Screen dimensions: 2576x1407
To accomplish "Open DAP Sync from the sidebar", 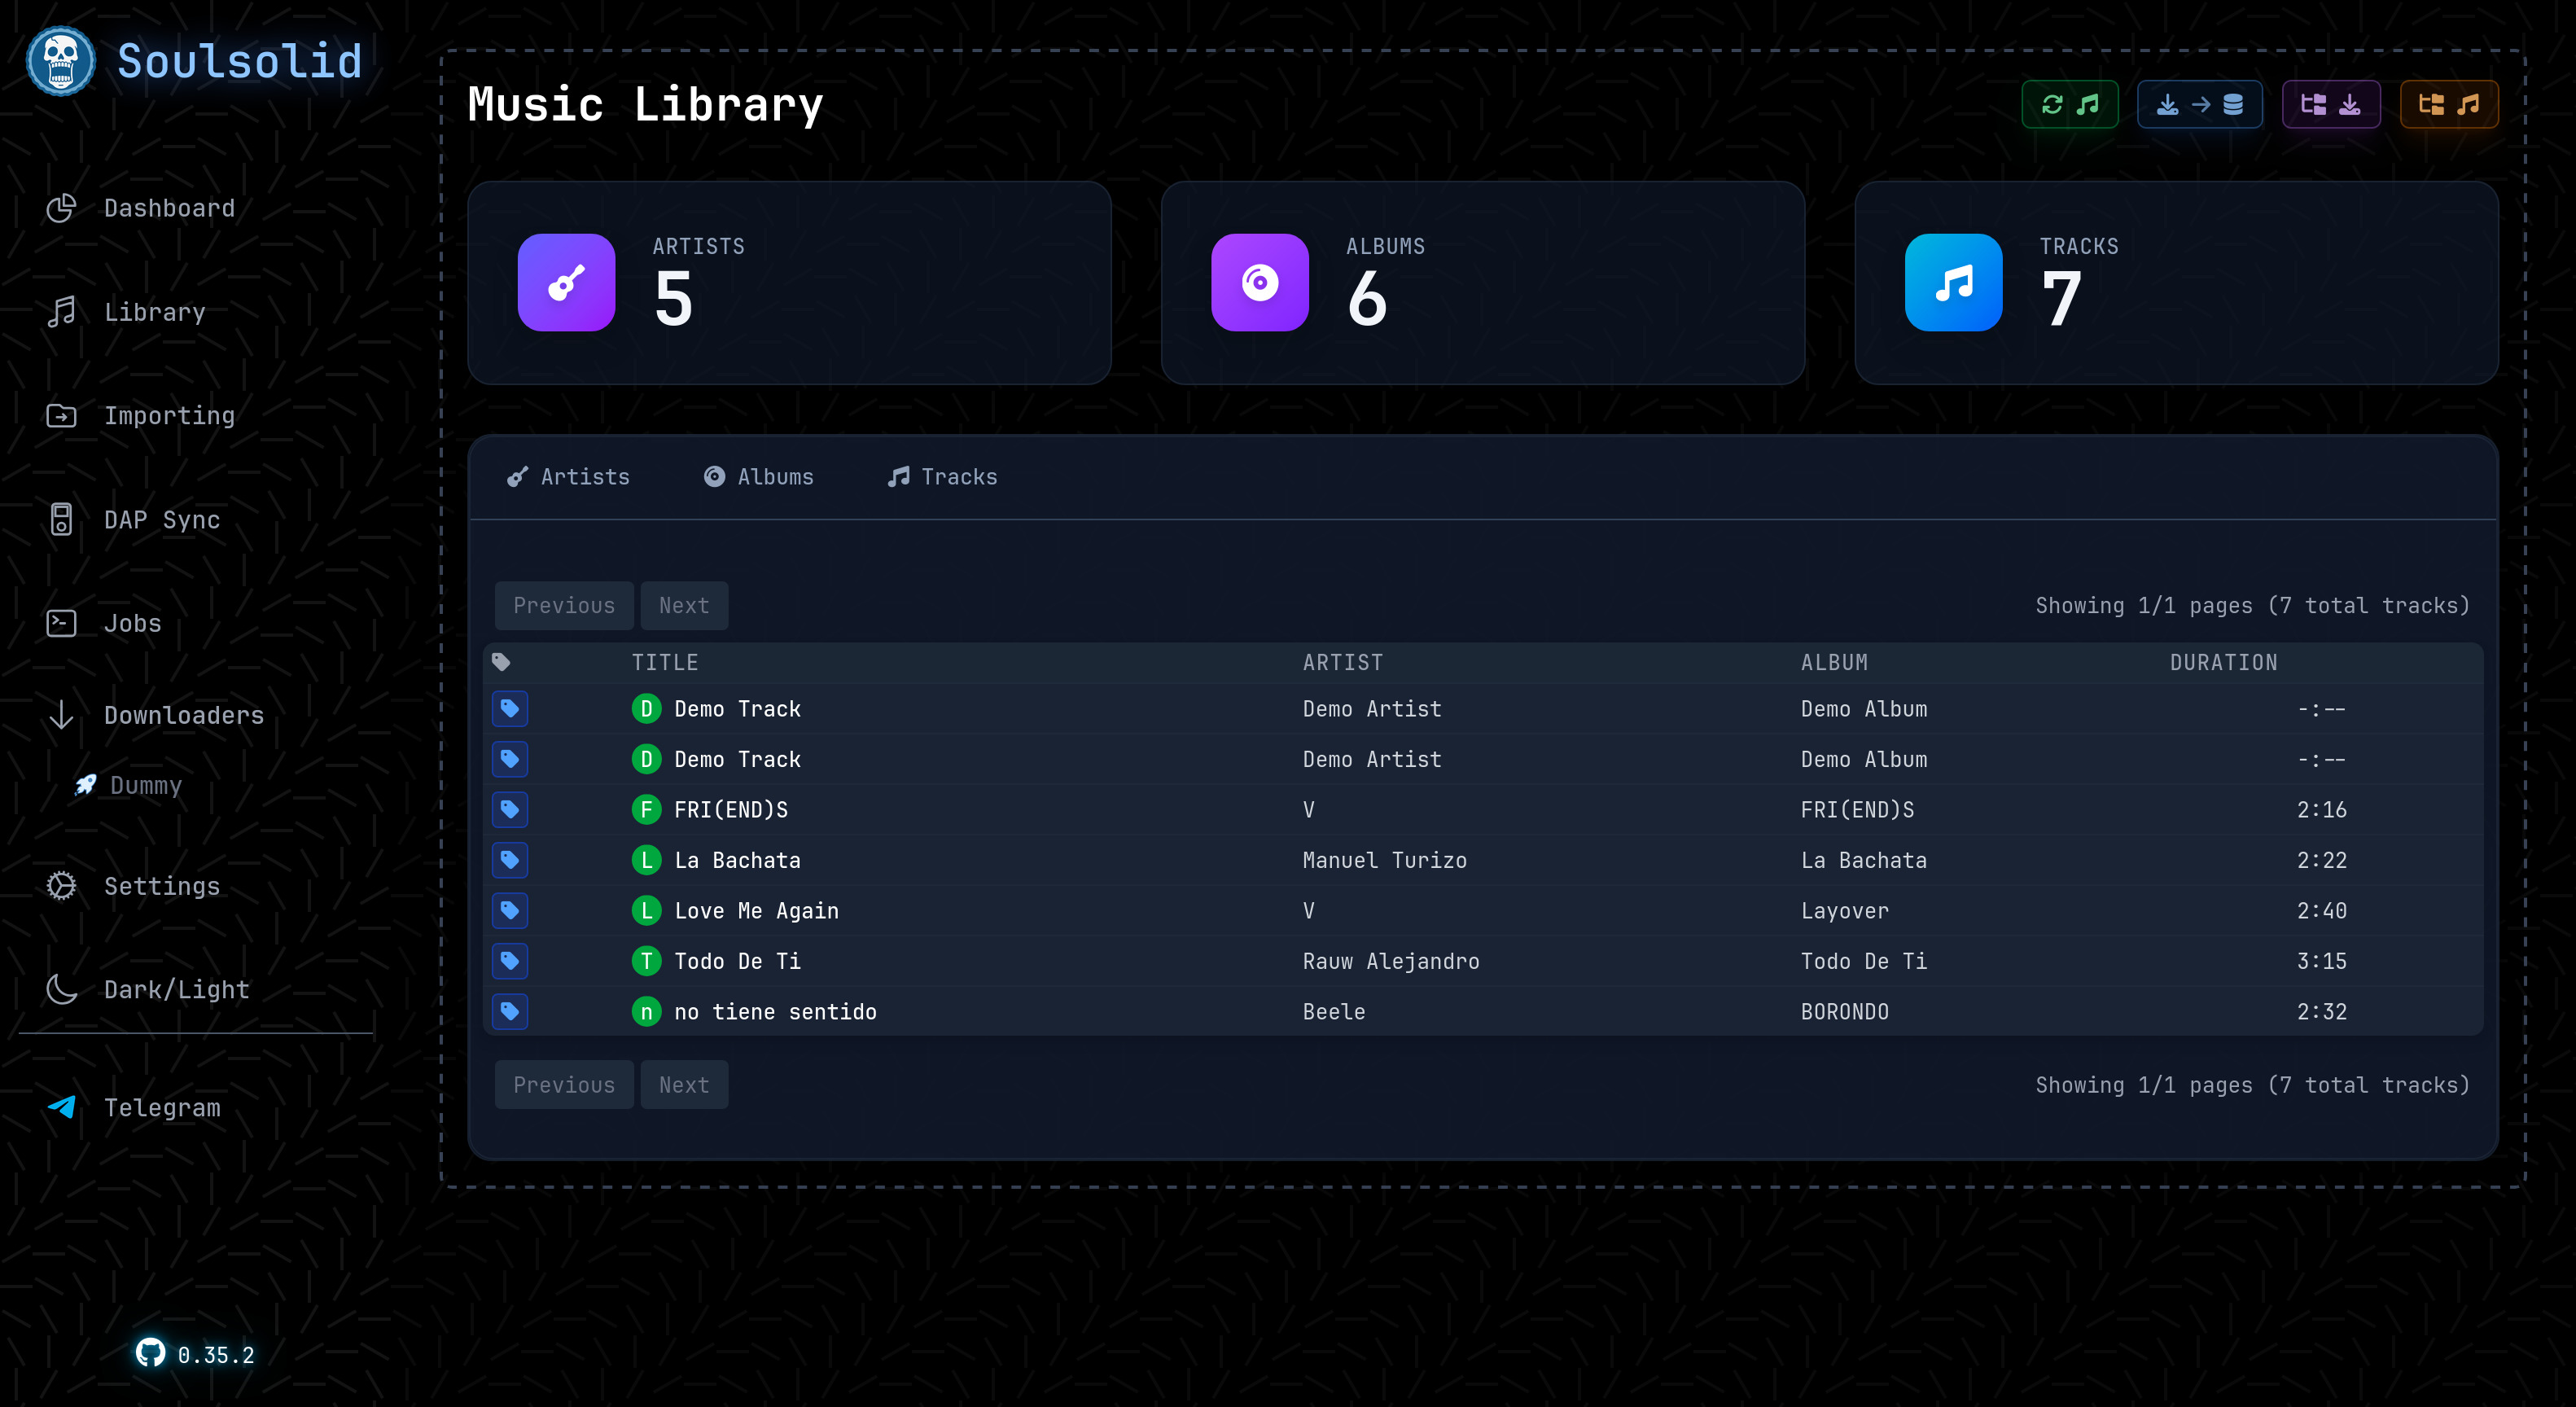I will pos(161,519).
